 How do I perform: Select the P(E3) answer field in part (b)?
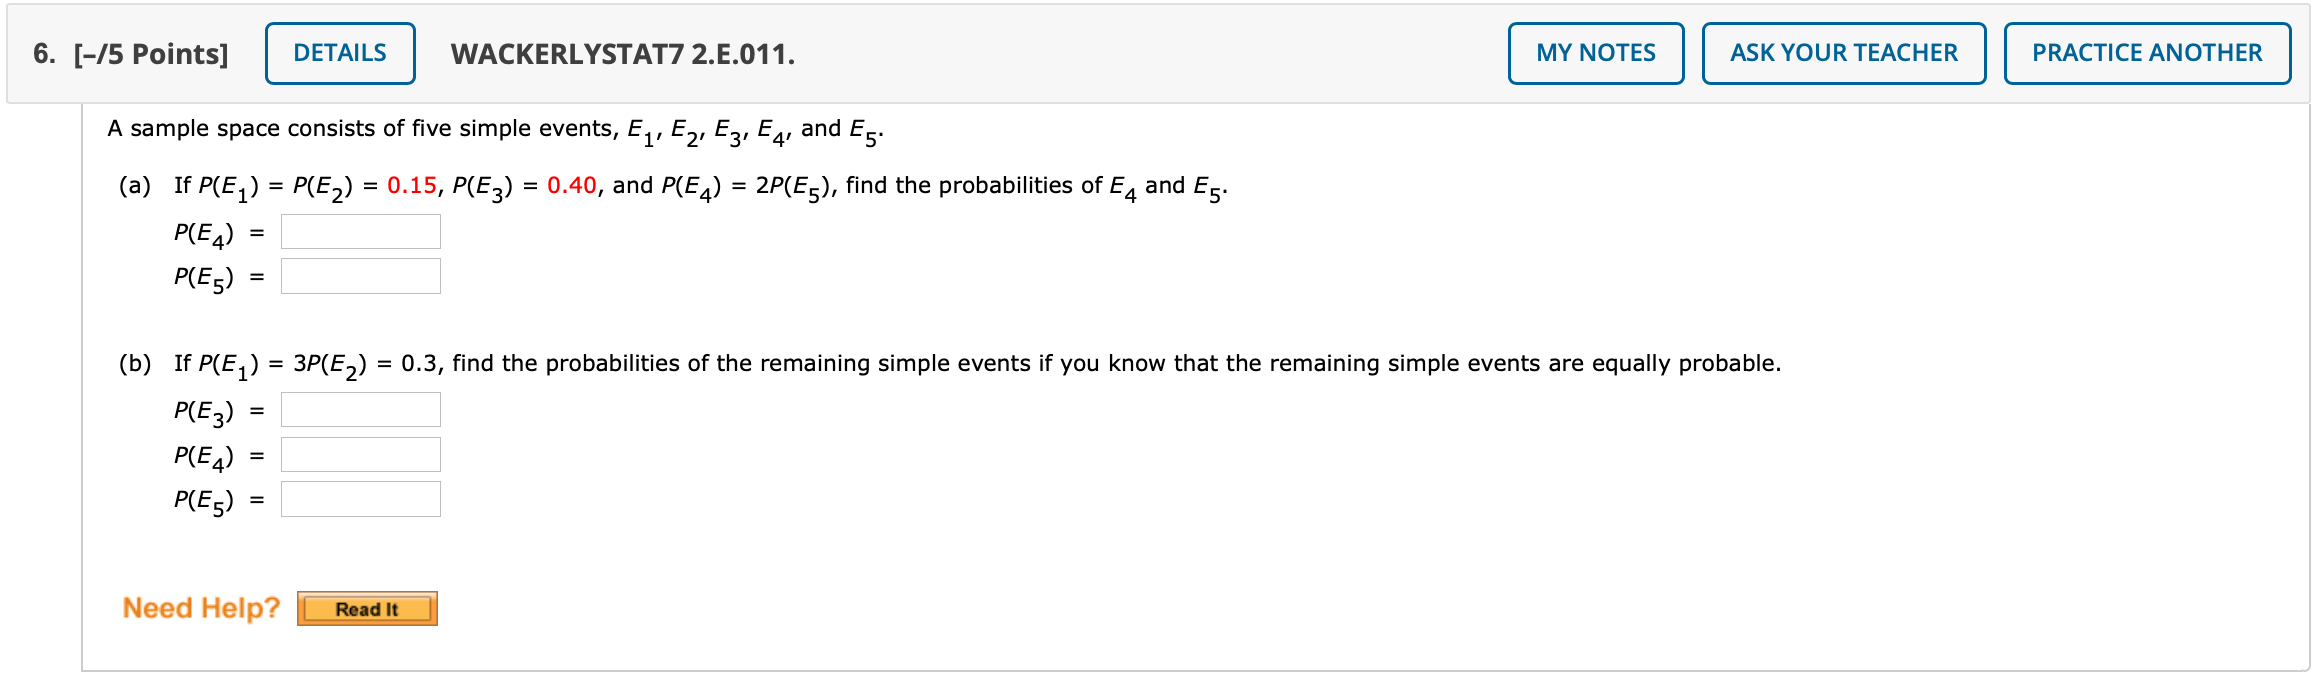click(360, 409)
